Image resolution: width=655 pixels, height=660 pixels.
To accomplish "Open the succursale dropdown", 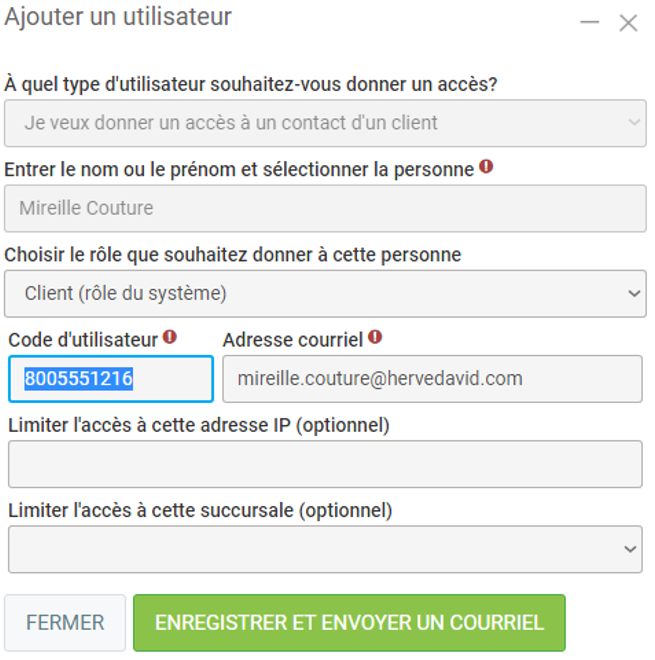I will pos(325,549).
